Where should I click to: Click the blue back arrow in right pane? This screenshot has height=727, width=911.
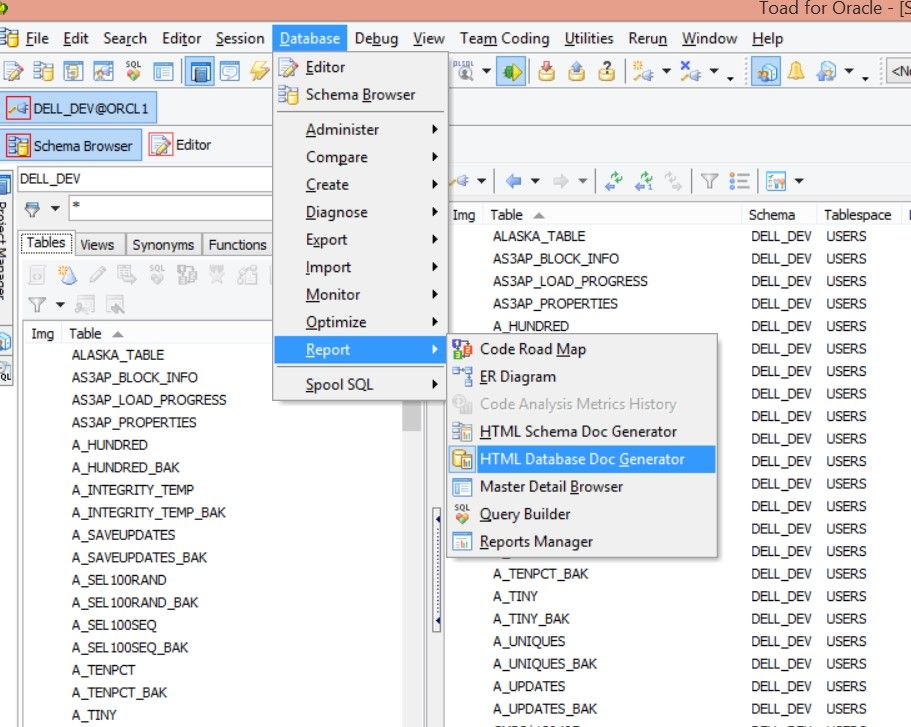point(514,181)
